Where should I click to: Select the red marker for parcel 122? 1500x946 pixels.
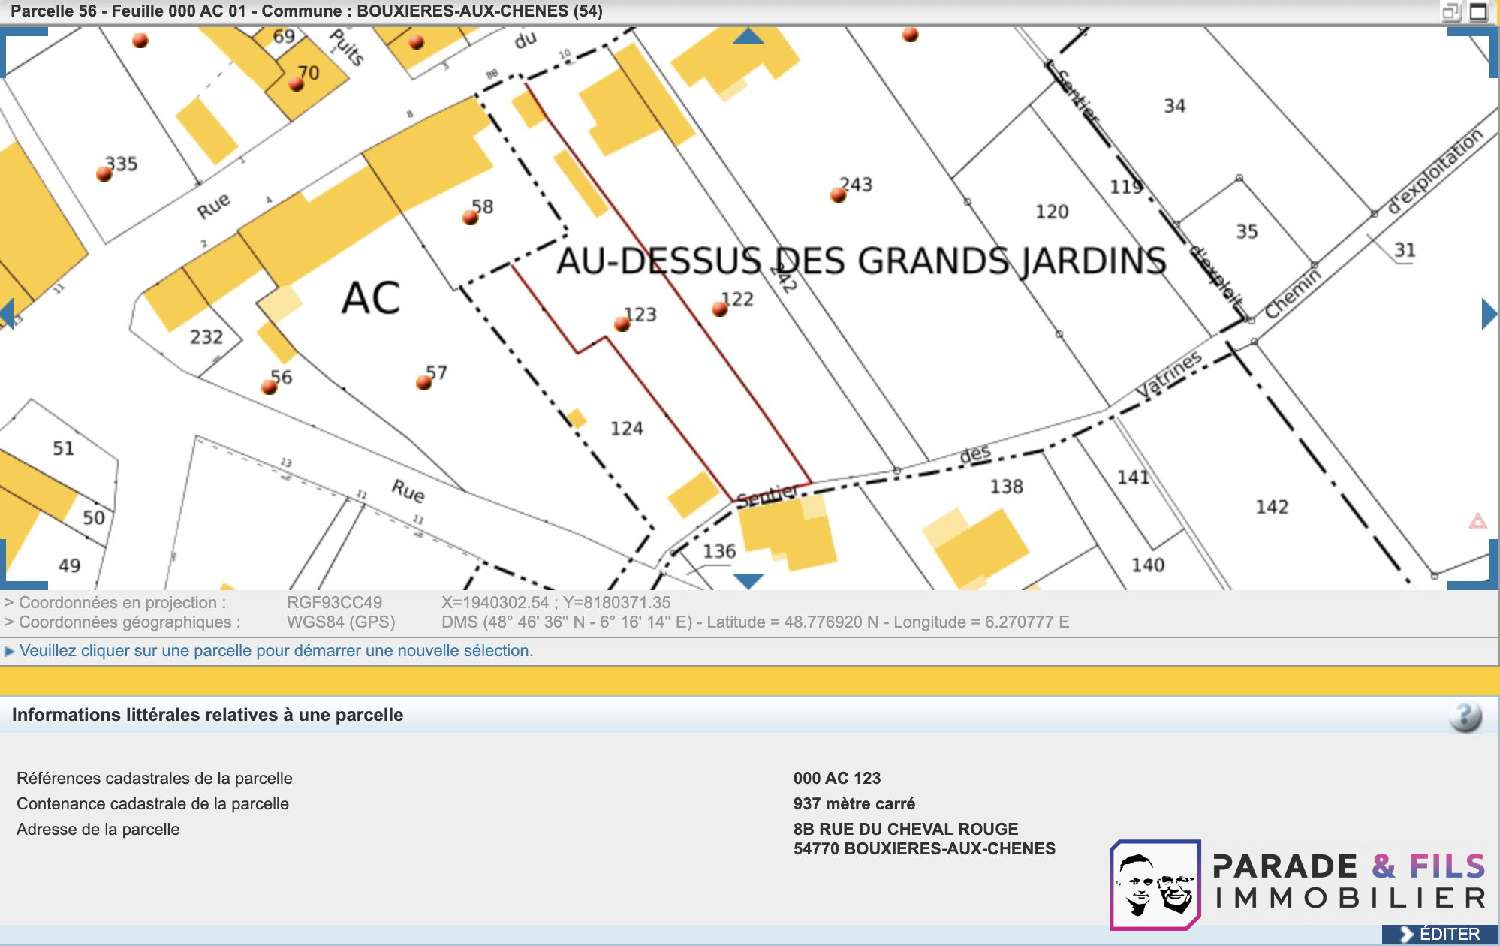coord(719,309)
